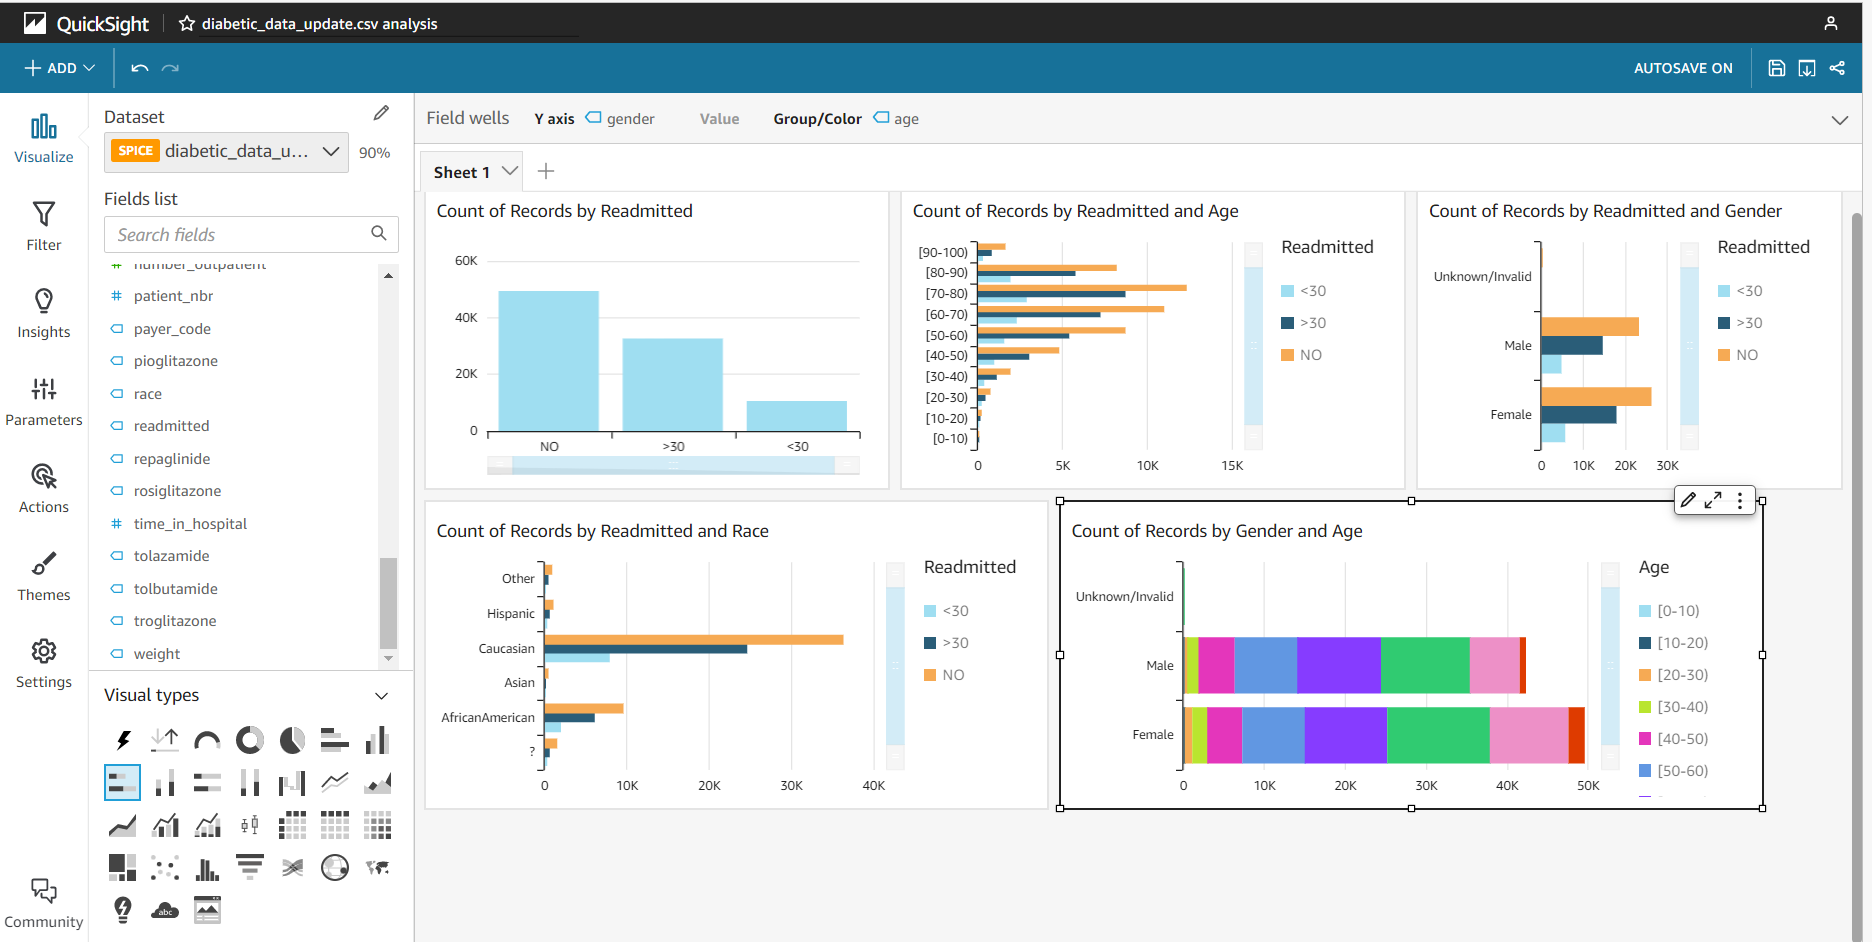Click the Search fields input box

pyautogui.click(x=251, y=234)
